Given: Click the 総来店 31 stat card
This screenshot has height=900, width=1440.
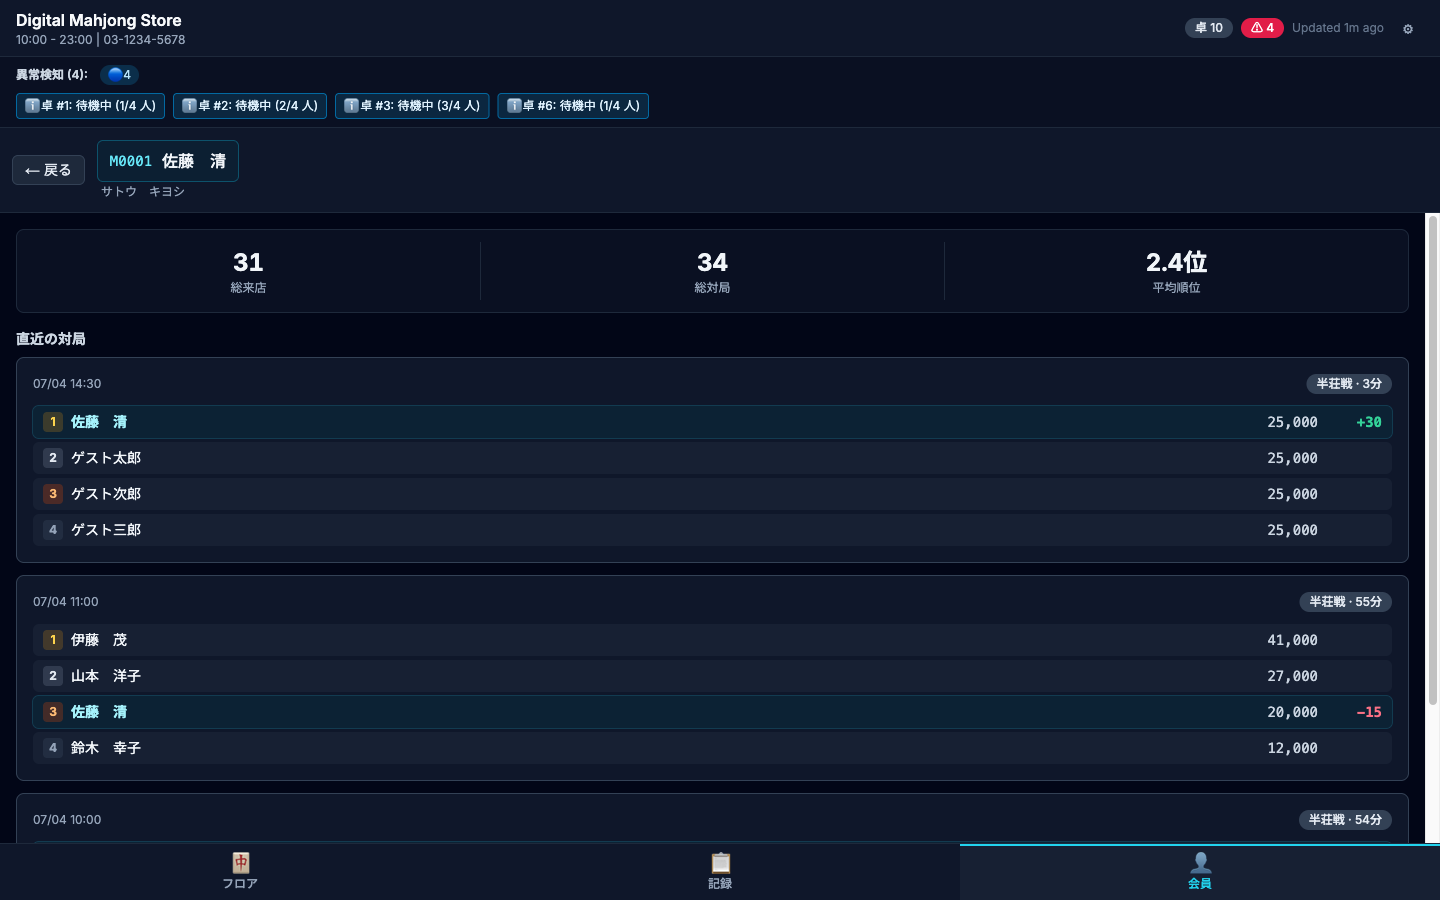Looking at the screenshot, I should click(x=248, y=271).
